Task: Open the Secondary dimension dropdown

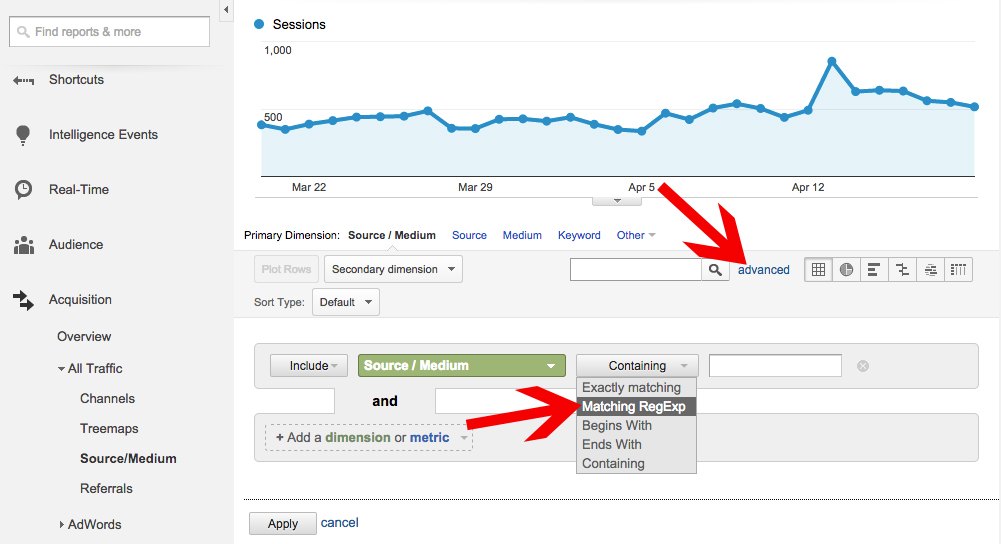Action: point(393,269)
